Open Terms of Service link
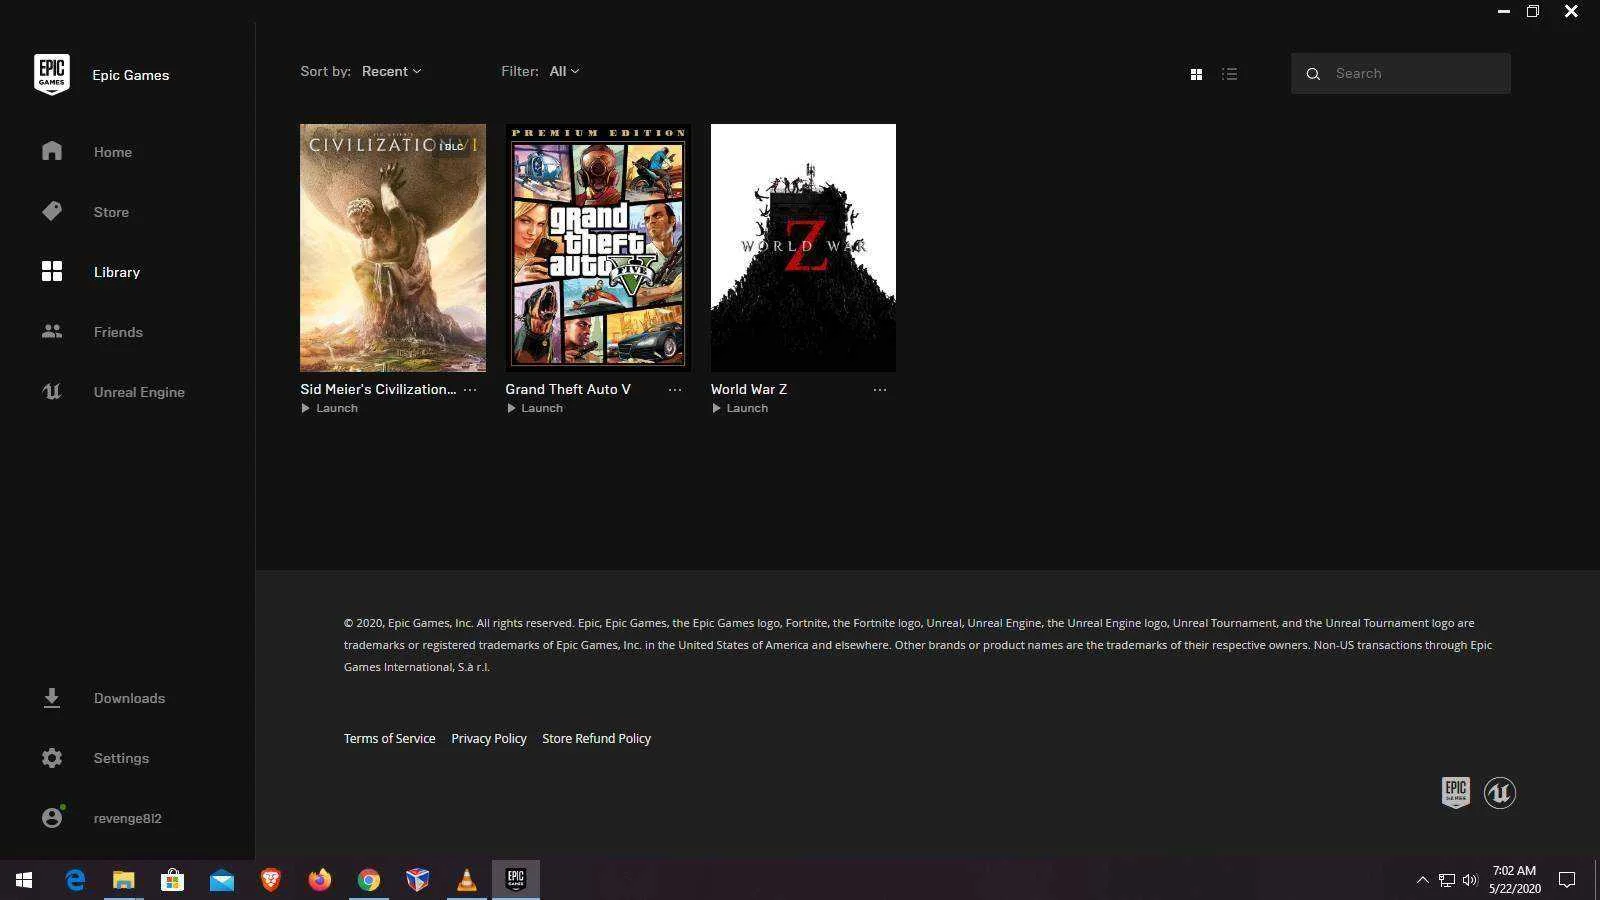This screenshot has height=900, width=1600. coord(389,738)
